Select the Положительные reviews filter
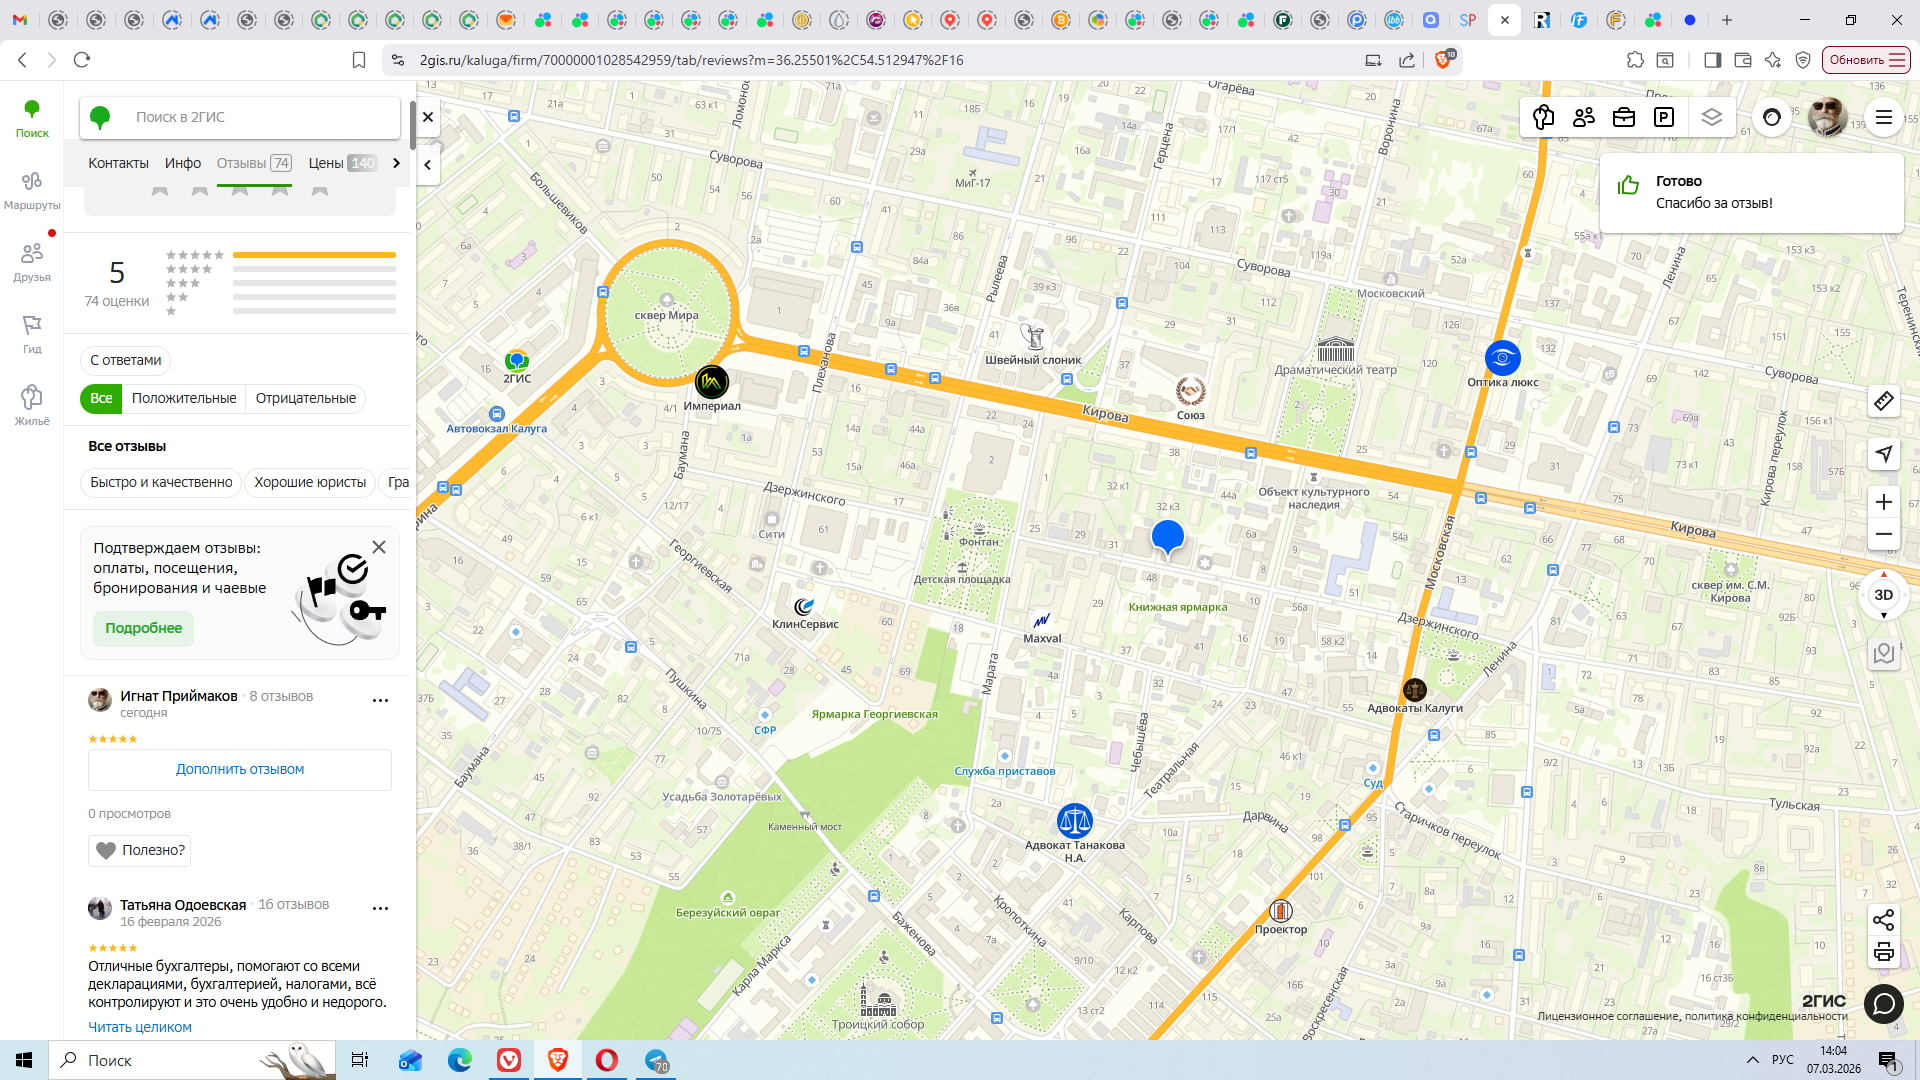This screenshot has width=1920, height=1080. (184, 398)
